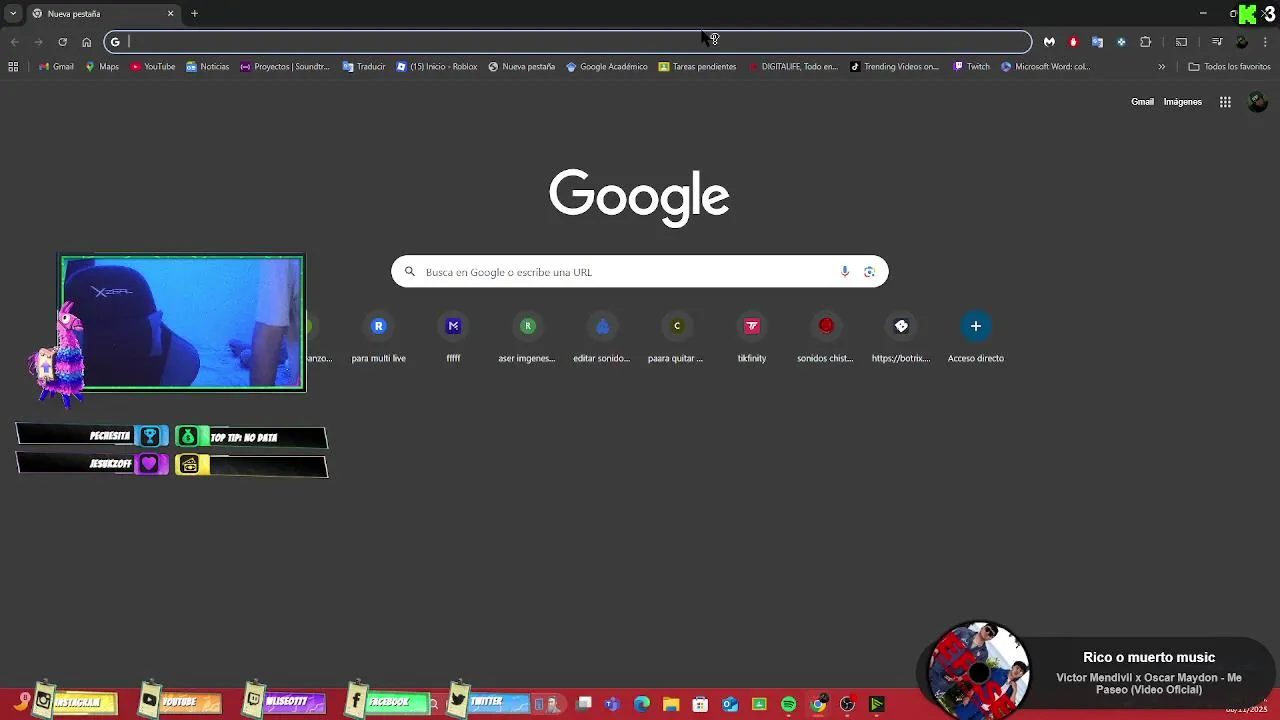Open the Microsoft Word bookmark
Image resolution: width=1280 pixels, height=720 pixels.
tap(1045, 67)
